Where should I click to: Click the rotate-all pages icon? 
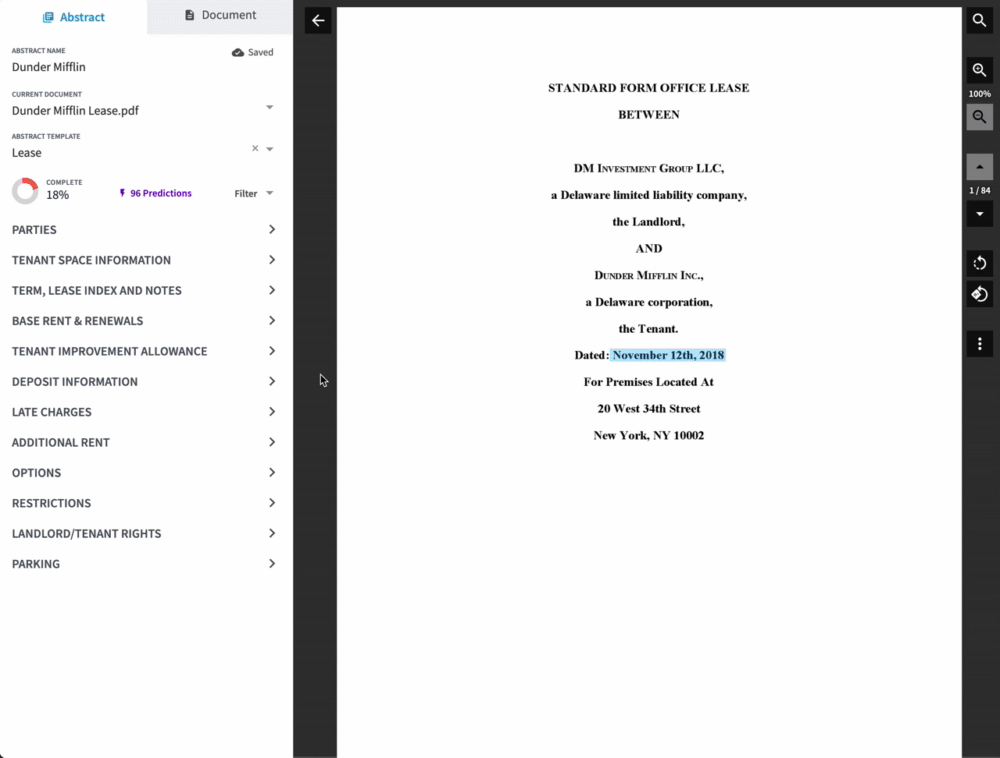point(979,295)
